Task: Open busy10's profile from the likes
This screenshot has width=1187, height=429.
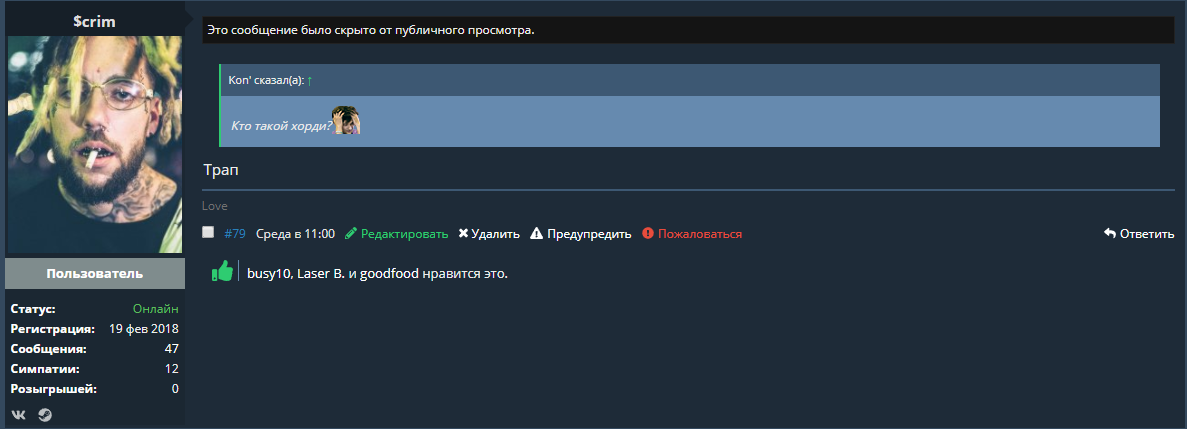Action: tap(269, 274)
